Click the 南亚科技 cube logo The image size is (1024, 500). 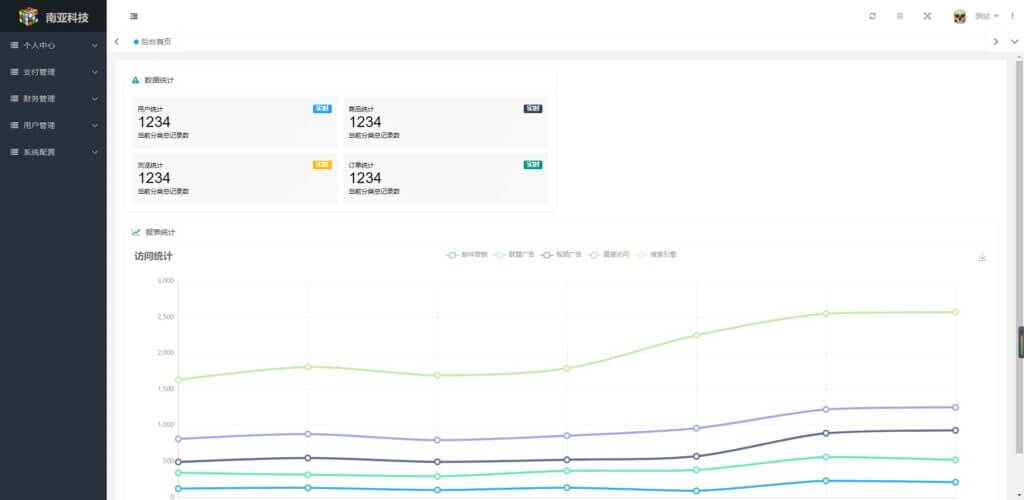29,16
